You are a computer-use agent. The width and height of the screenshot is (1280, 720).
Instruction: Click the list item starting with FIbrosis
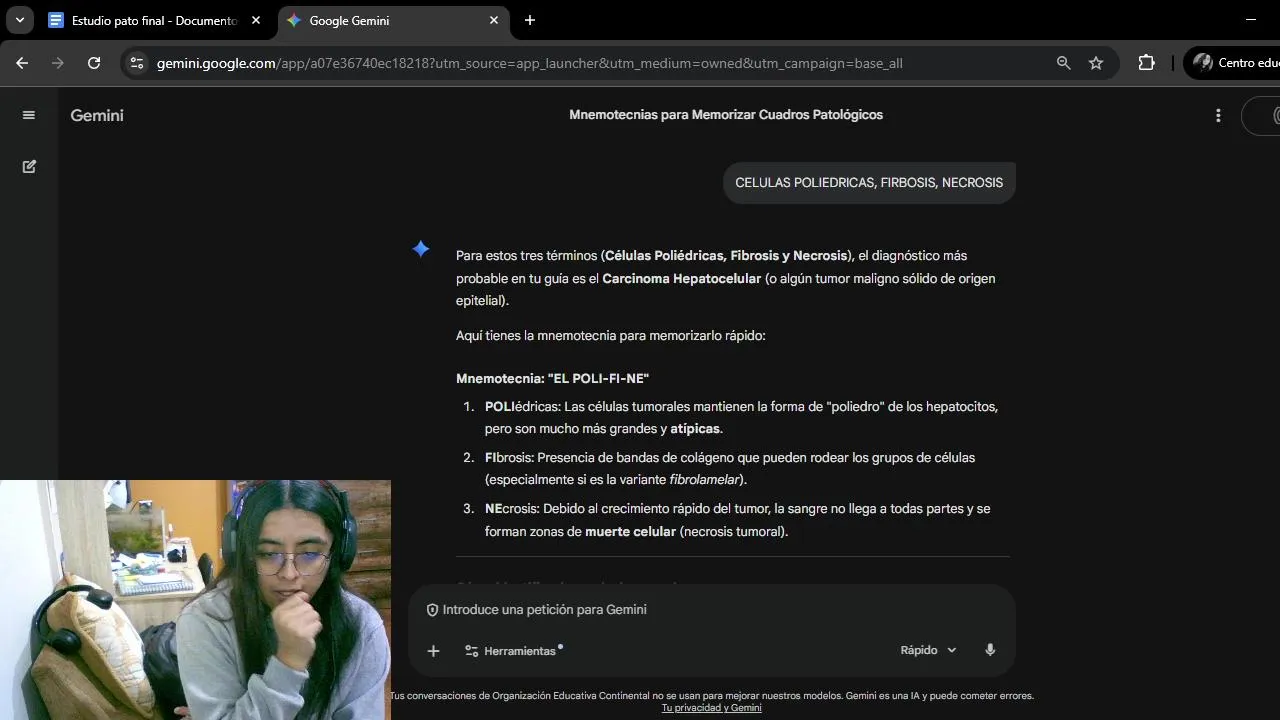pos(730,468)
